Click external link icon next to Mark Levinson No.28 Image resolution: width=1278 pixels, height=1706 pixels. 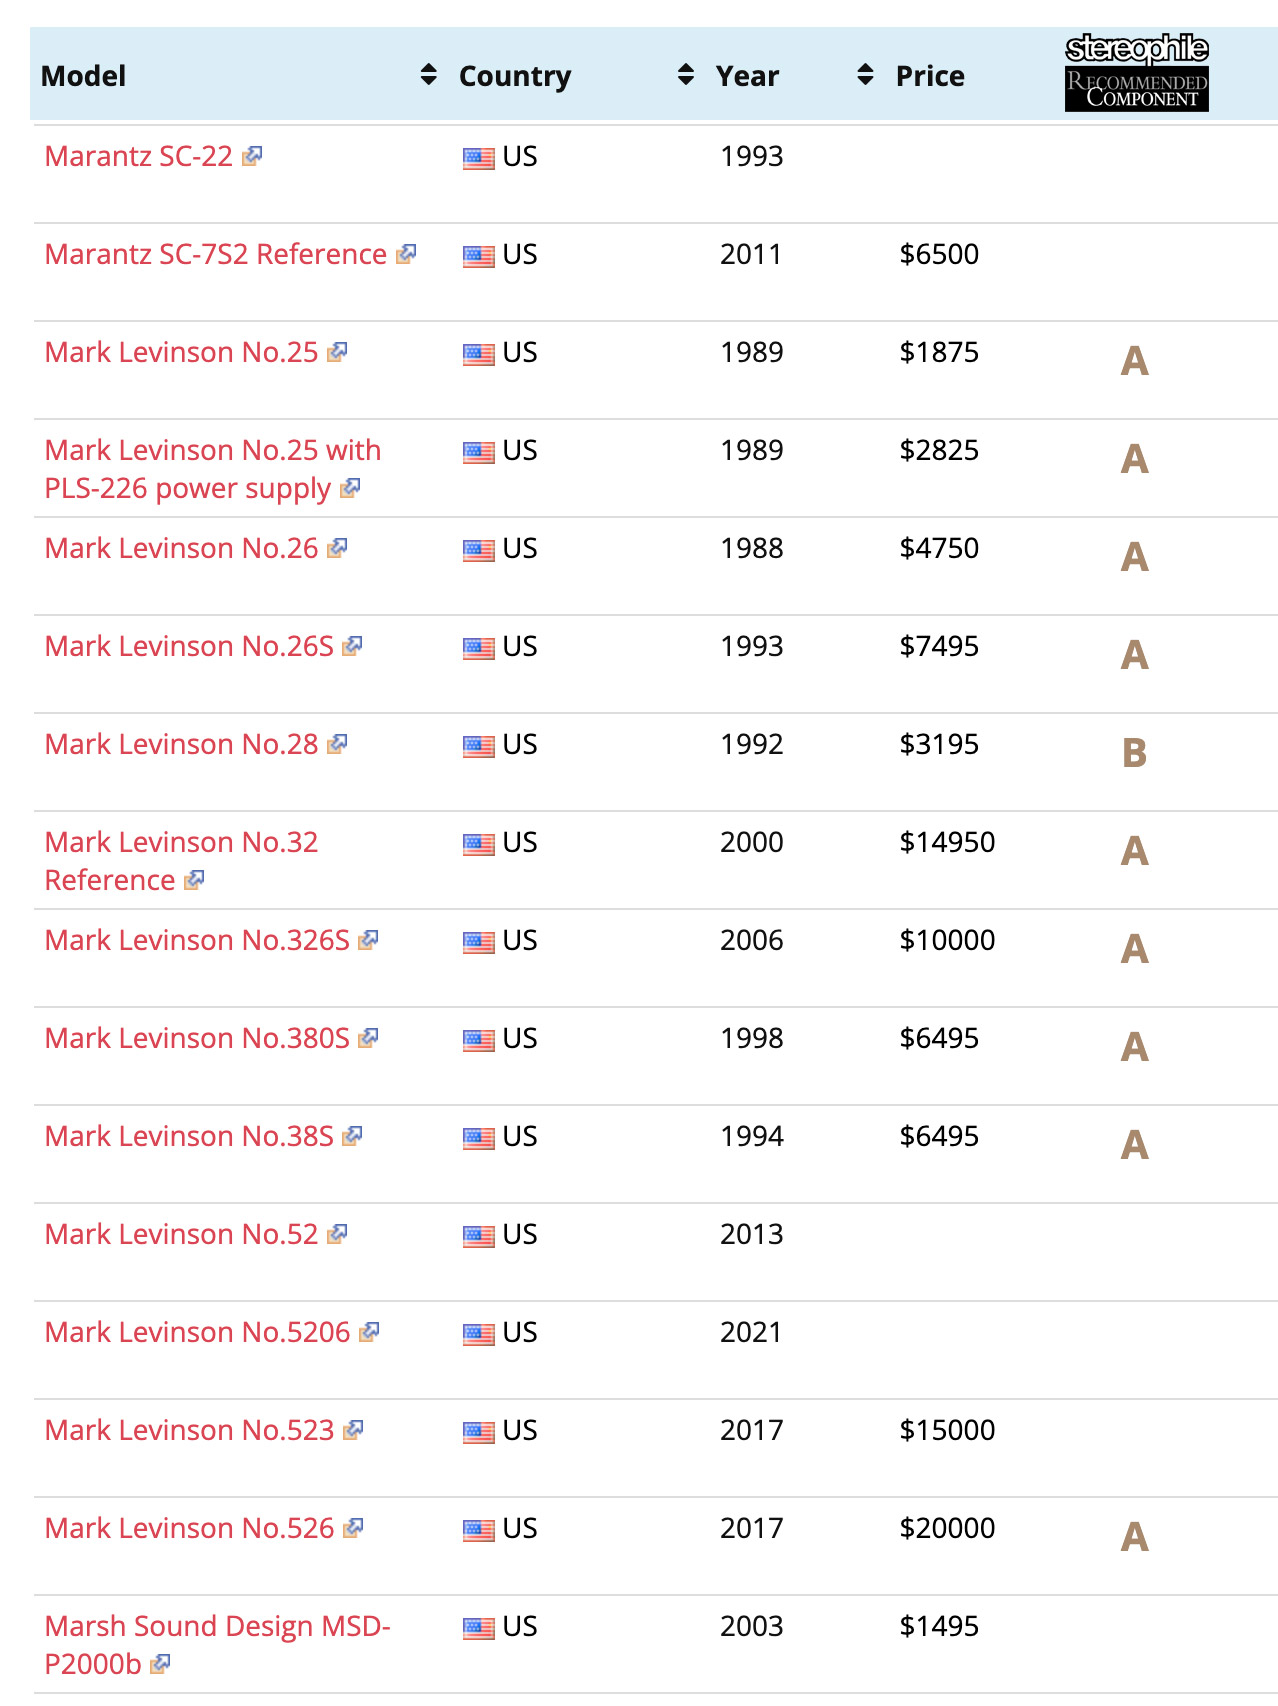click(x=337, y=744)
